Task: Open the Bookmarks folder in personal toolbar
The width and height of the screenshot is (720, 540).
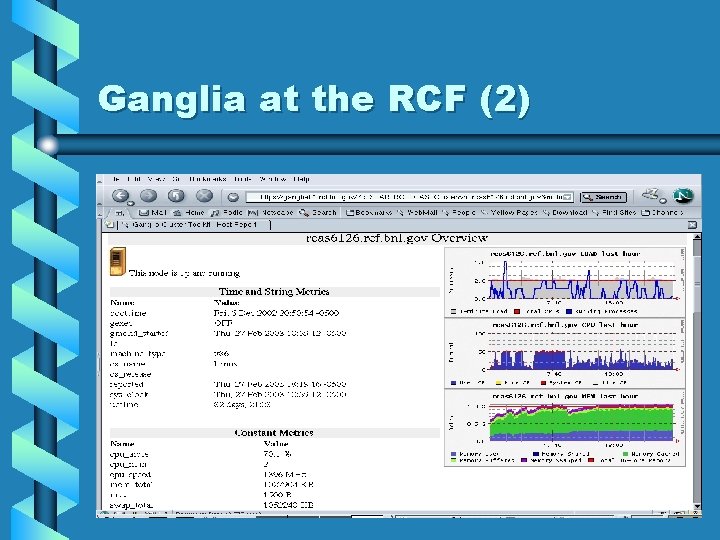Action: pos(369,213)
